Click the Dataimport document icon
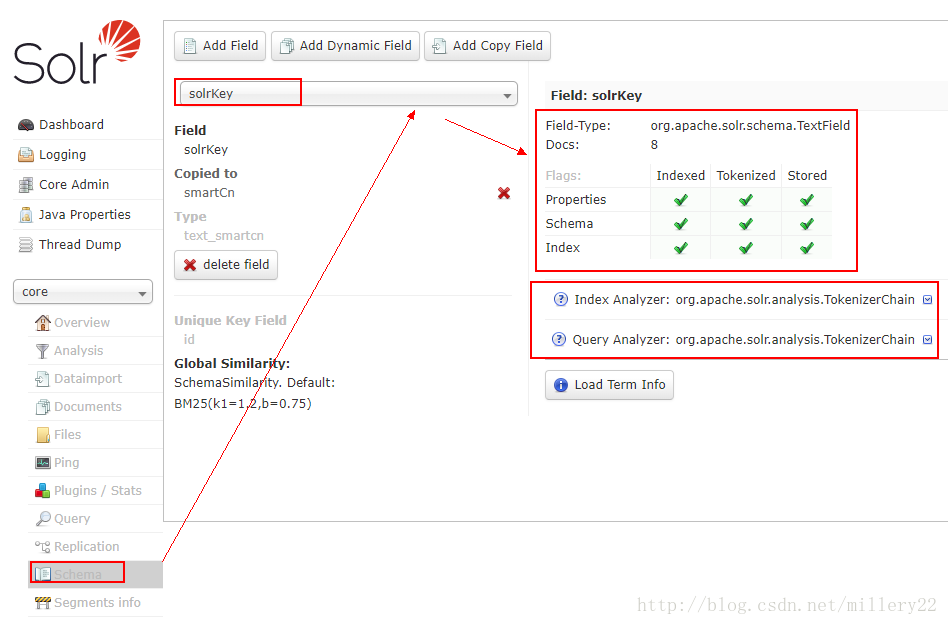The height and width of the screenshot is (625, 948). tap(42, 379)
